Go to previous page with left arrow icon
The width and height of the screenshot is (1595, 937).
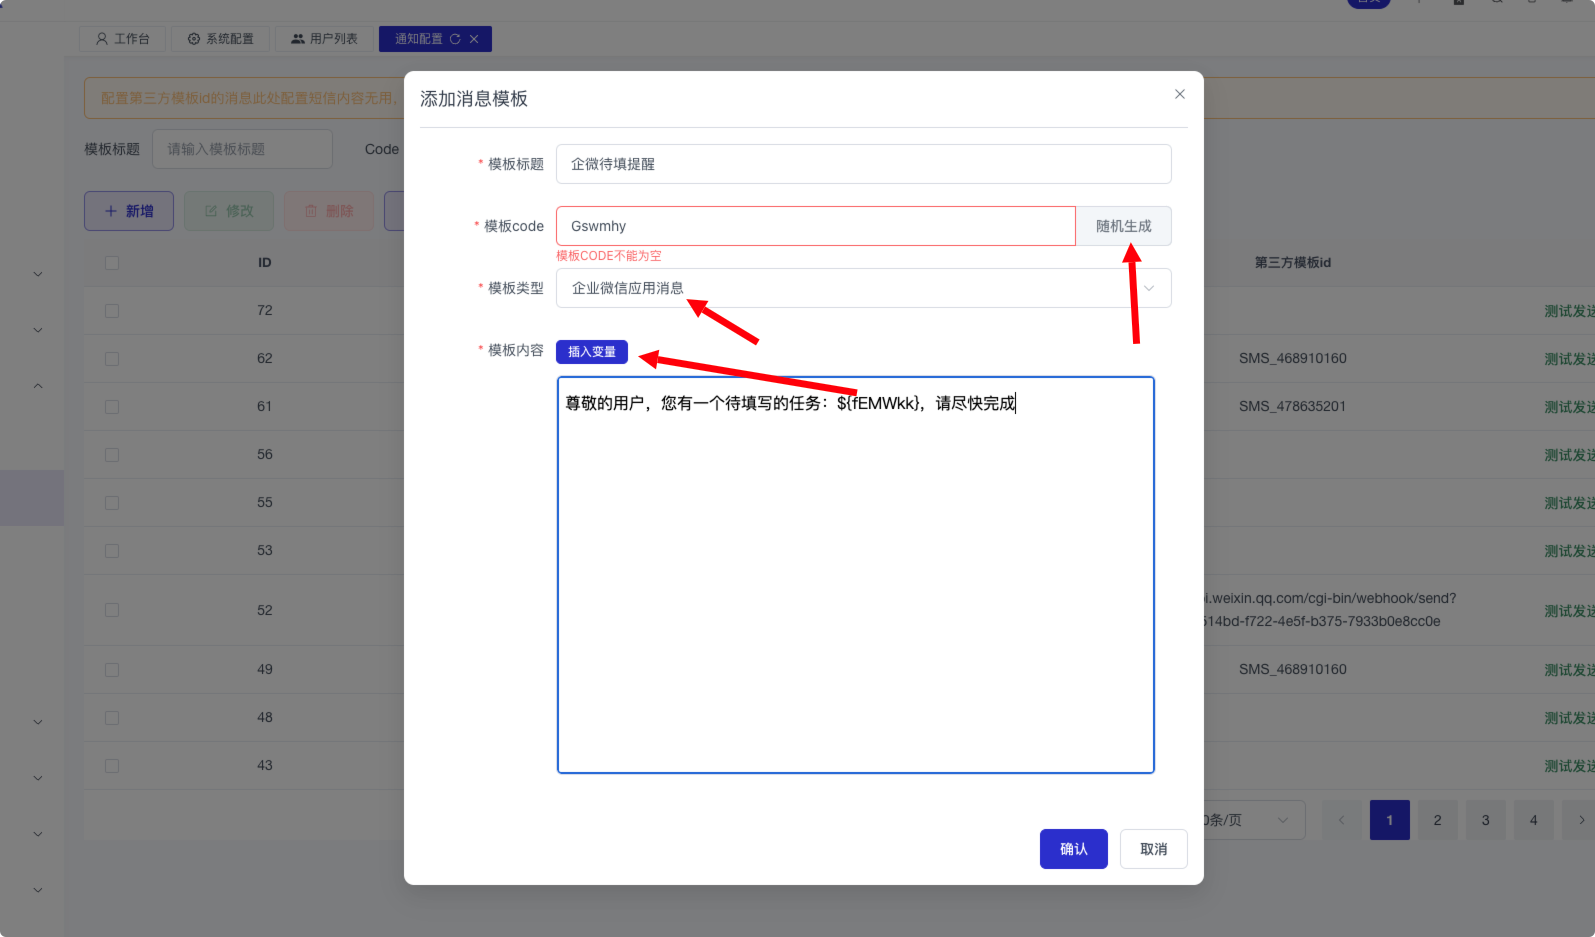1341,820
